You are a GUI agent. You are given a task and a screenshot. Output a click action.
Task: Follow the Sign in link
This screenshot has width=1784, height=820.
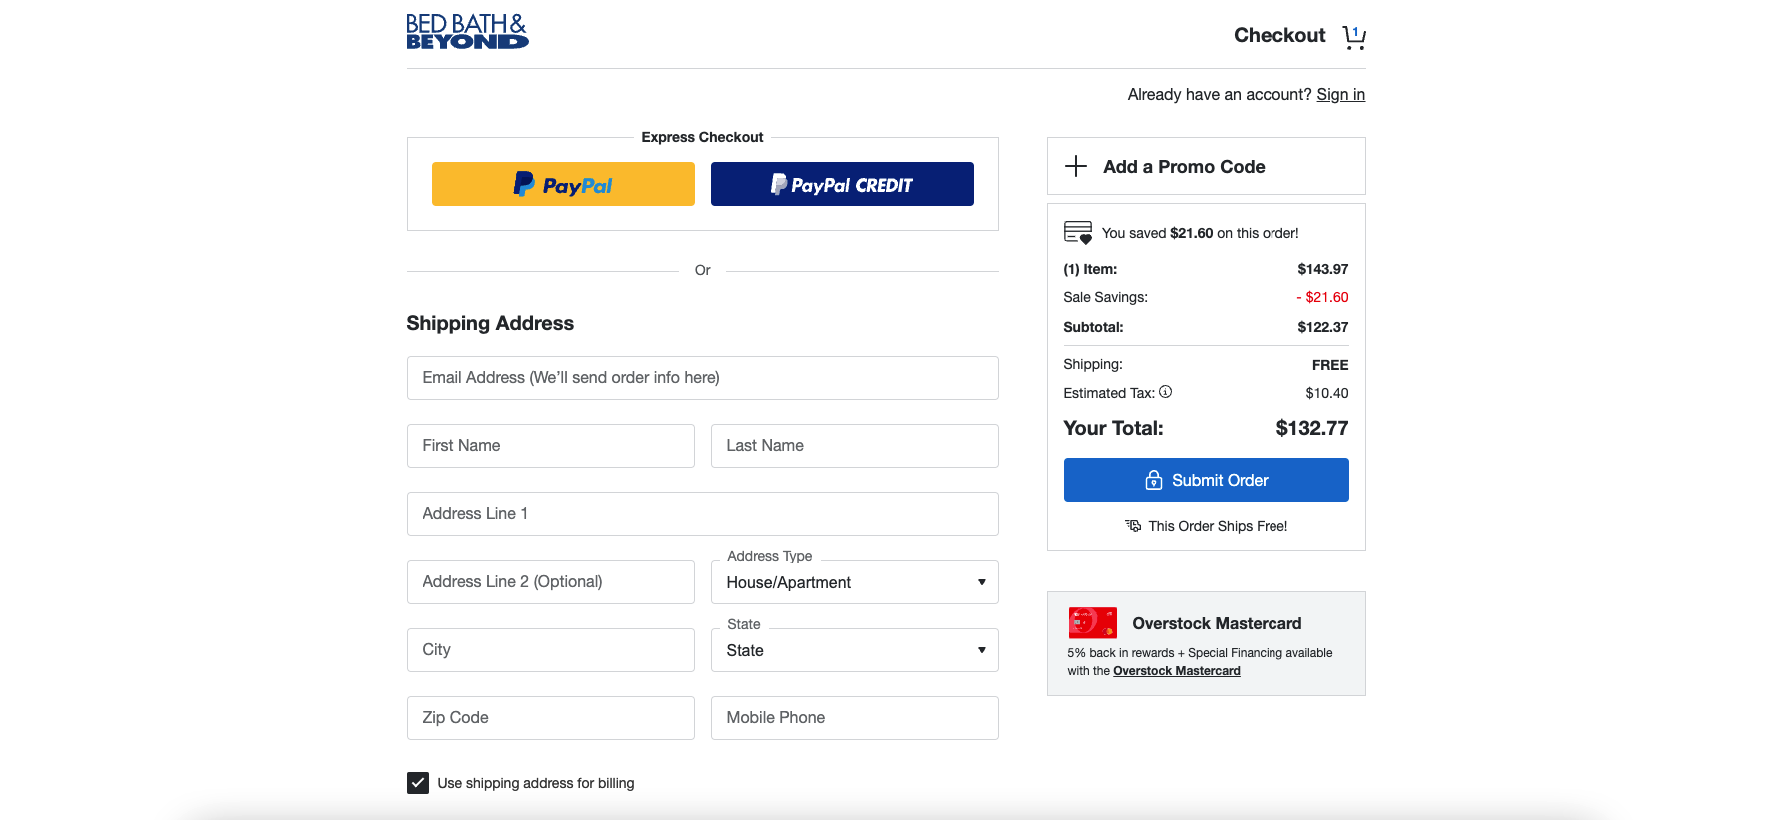(x=1340, y=94)
